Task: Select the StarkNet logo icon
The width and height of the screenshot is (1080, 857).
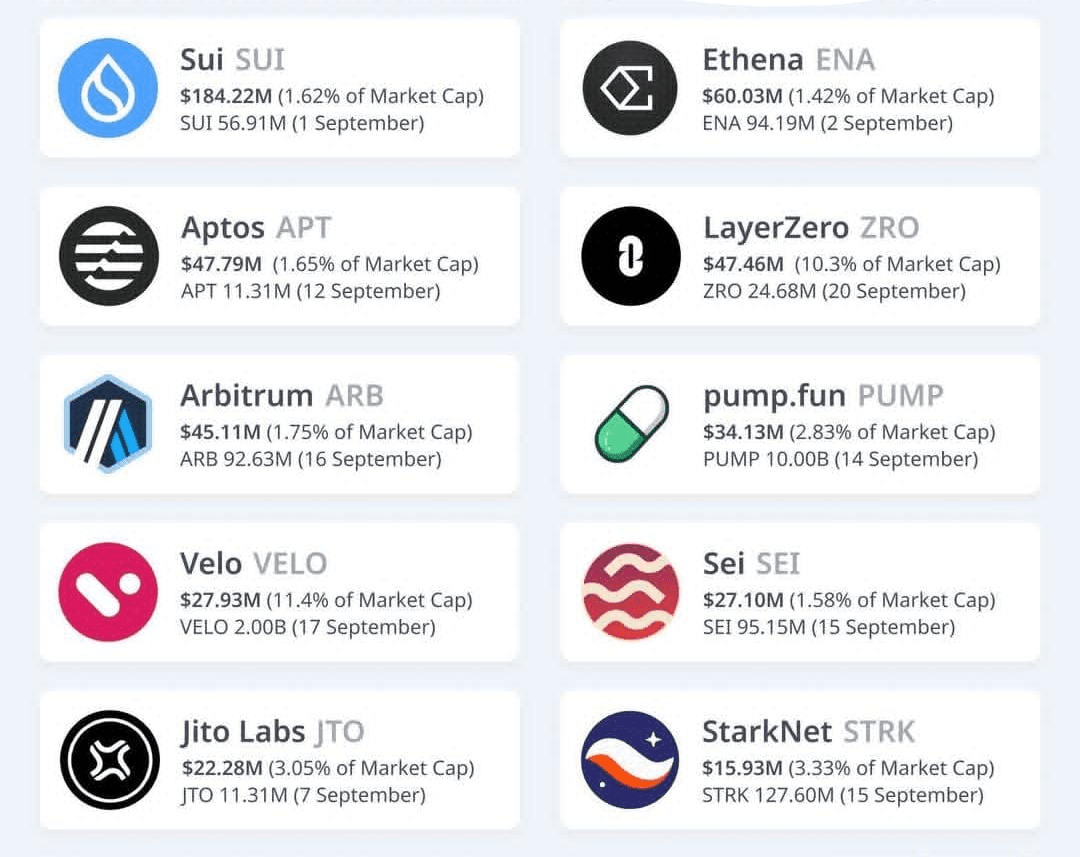Action: pyautogui.click(x=630, y=760)
